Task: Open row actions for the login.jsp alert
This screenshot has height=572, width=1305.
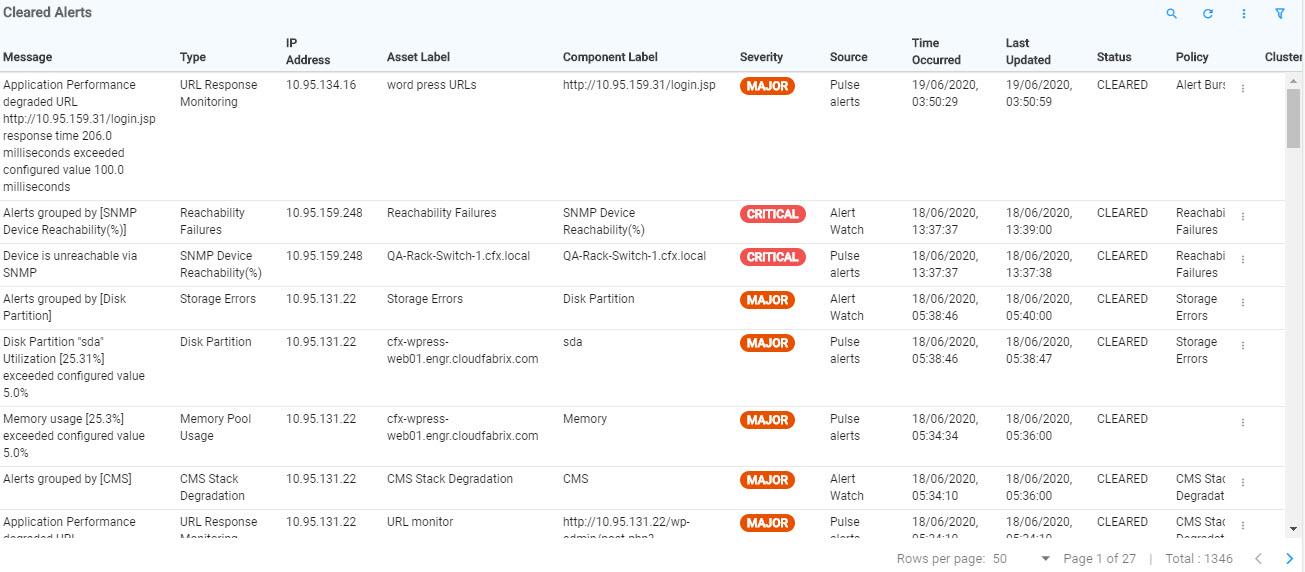Action: pyautogui.click(x=1243, y=88)
